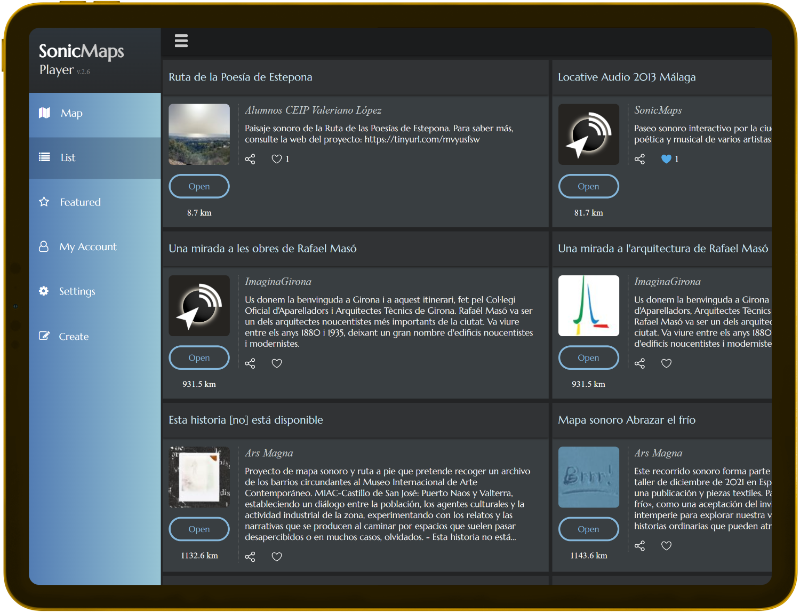Click Brrr! thumbnail of Abrazar el frío

(588, 477)
